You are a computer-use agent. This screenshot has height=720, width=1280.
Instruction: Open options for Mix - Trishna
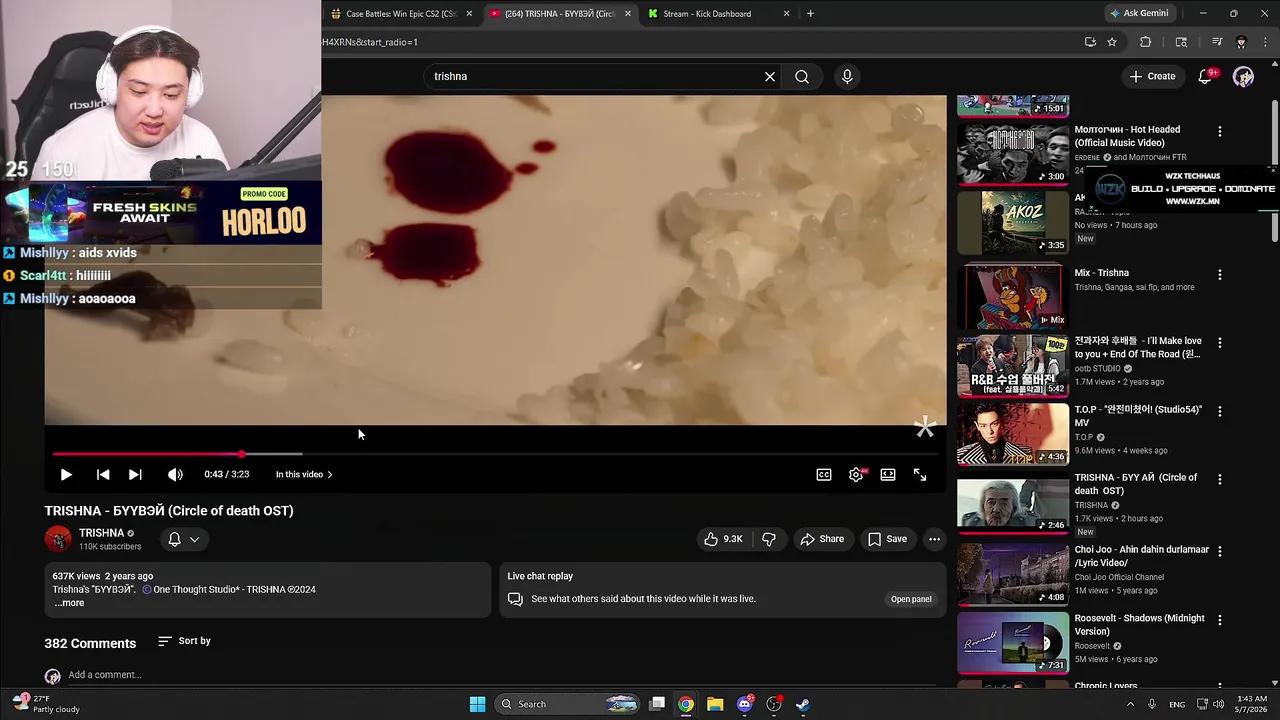coord(1219,274)
